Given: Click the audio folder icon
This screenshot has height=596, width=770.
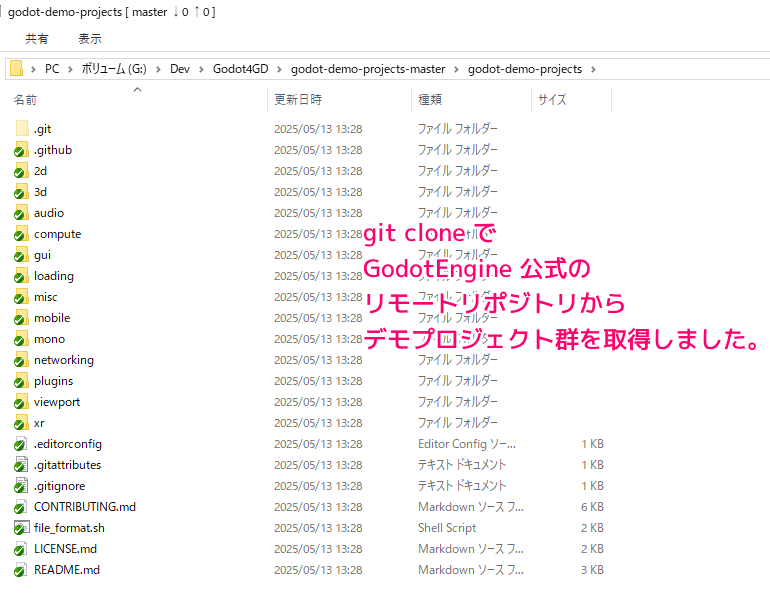Looking at the screenshot, I should point(21,213).
